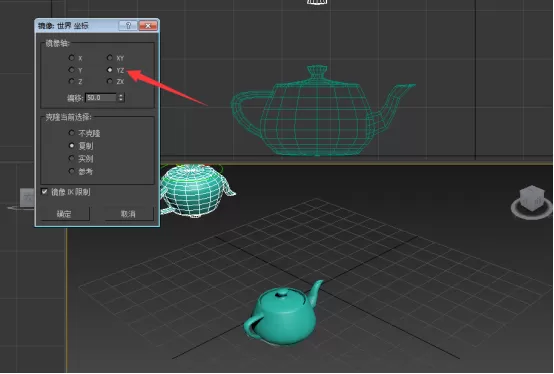
Task: Toggle 镜像 IK 限制 checkbox
Action: 45,192
